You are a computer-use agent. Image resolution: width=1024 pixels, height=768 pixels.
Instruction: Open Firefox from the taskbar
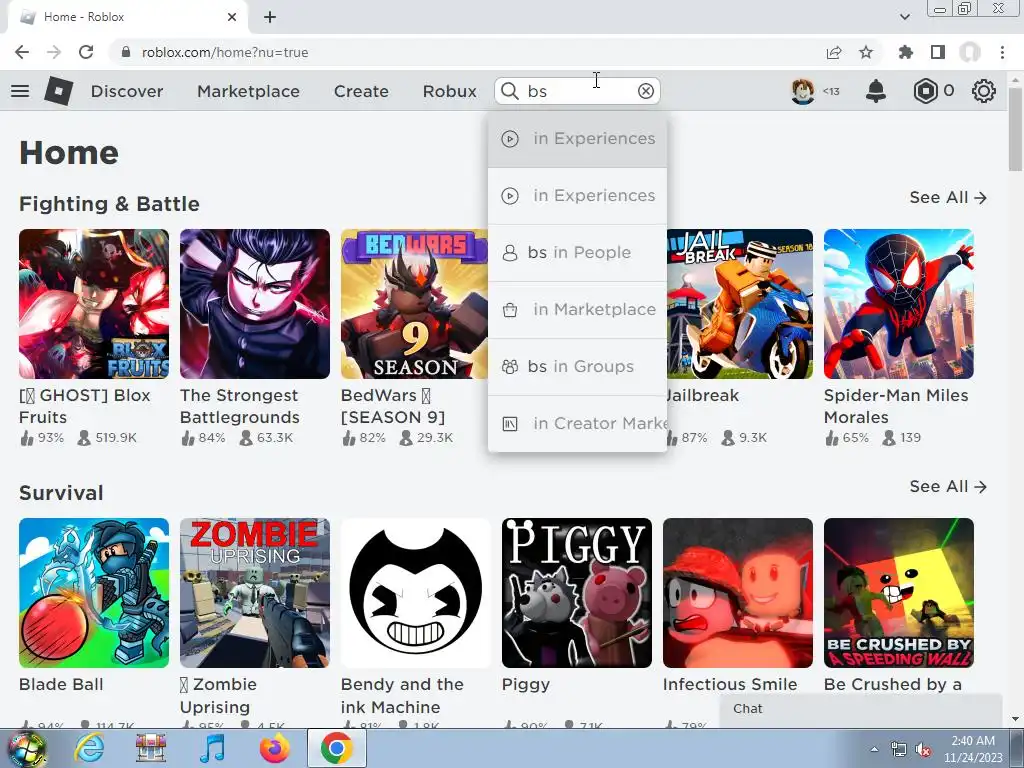point(274,748)
